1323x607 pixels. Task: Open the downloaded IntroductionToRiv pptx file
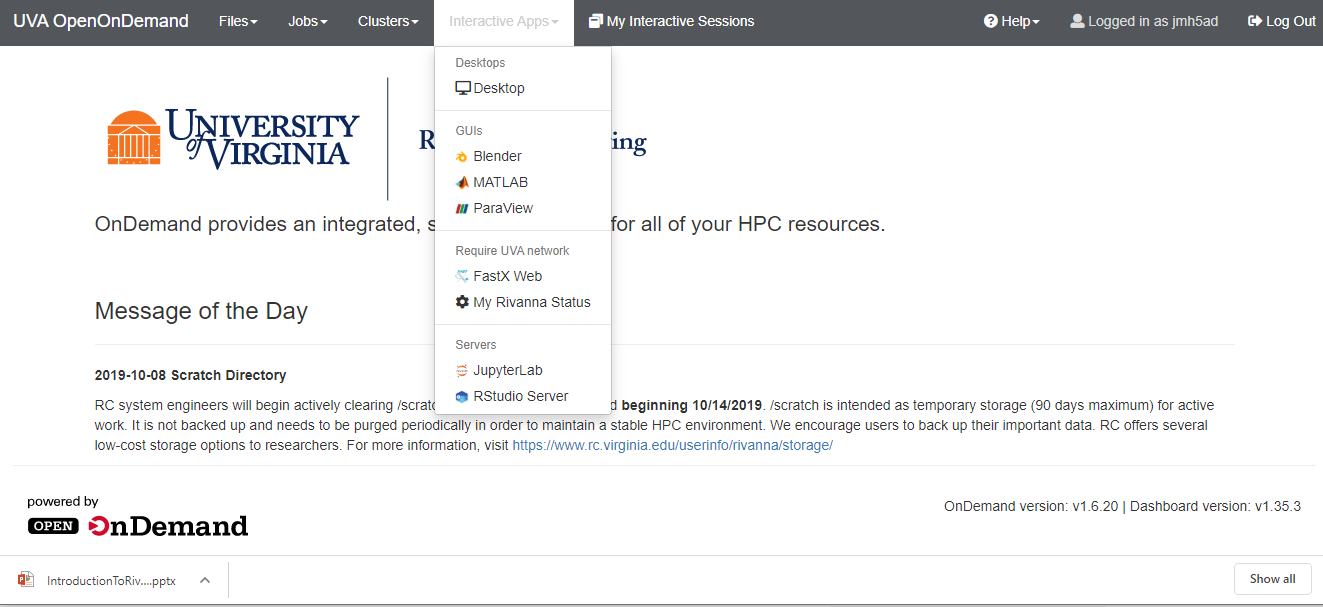pos(100,580)
